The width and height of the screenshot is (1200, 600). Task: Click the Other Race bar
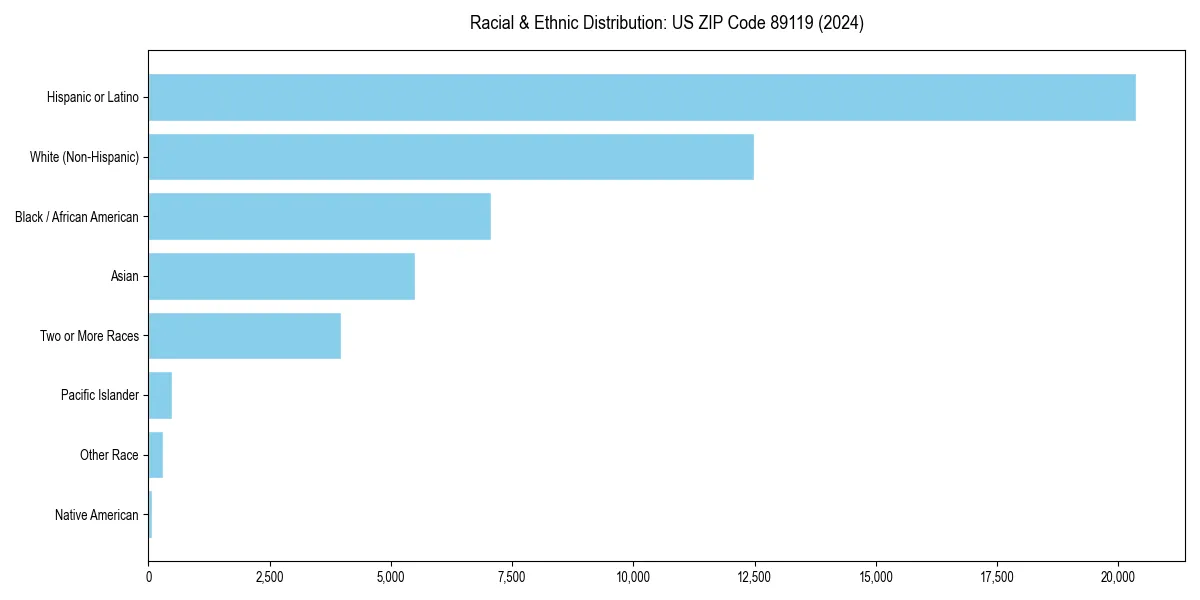(155, 455)
